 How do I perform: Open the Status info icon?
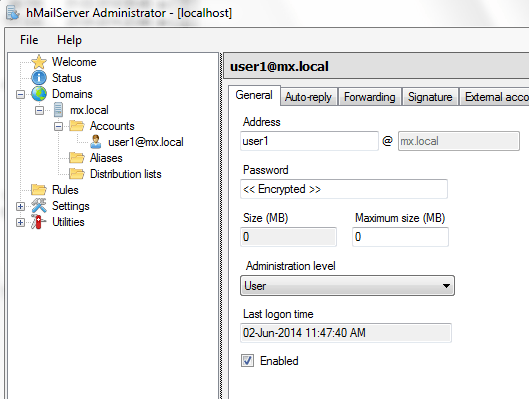point(39,78)
